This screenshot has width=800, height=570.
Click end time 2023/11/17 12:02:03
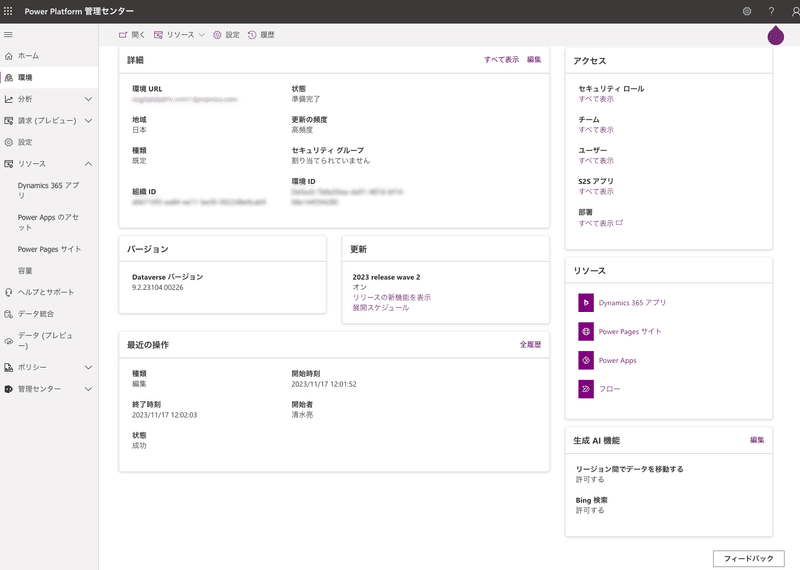[164, 415]
